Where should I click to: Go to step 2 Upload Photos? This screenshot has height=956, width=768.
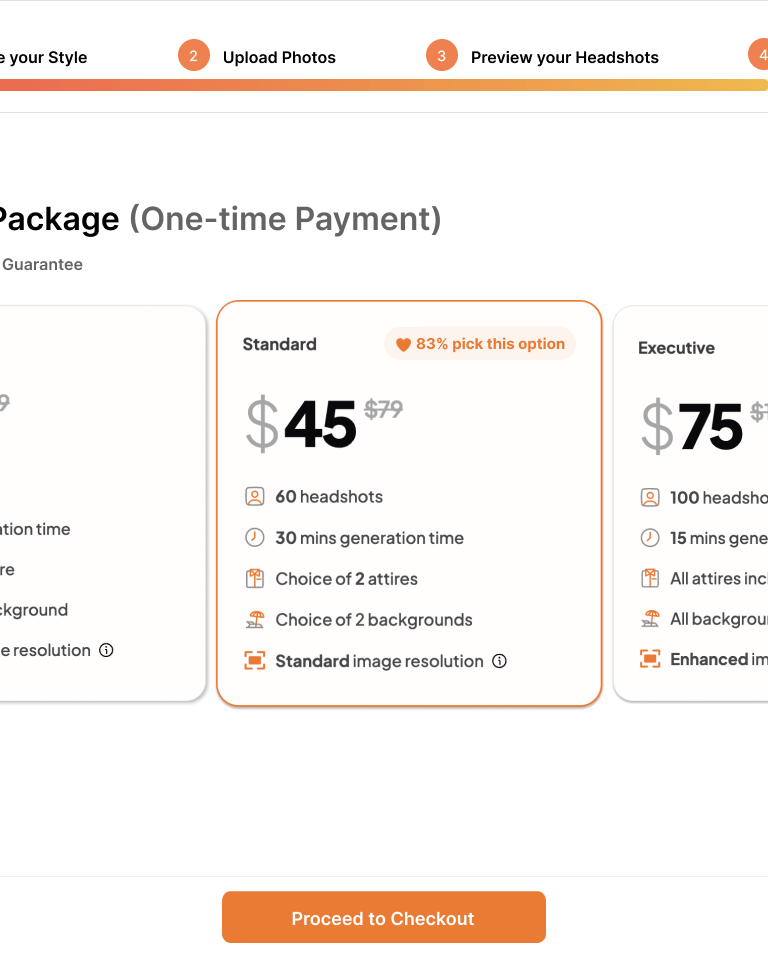[279, 57]
